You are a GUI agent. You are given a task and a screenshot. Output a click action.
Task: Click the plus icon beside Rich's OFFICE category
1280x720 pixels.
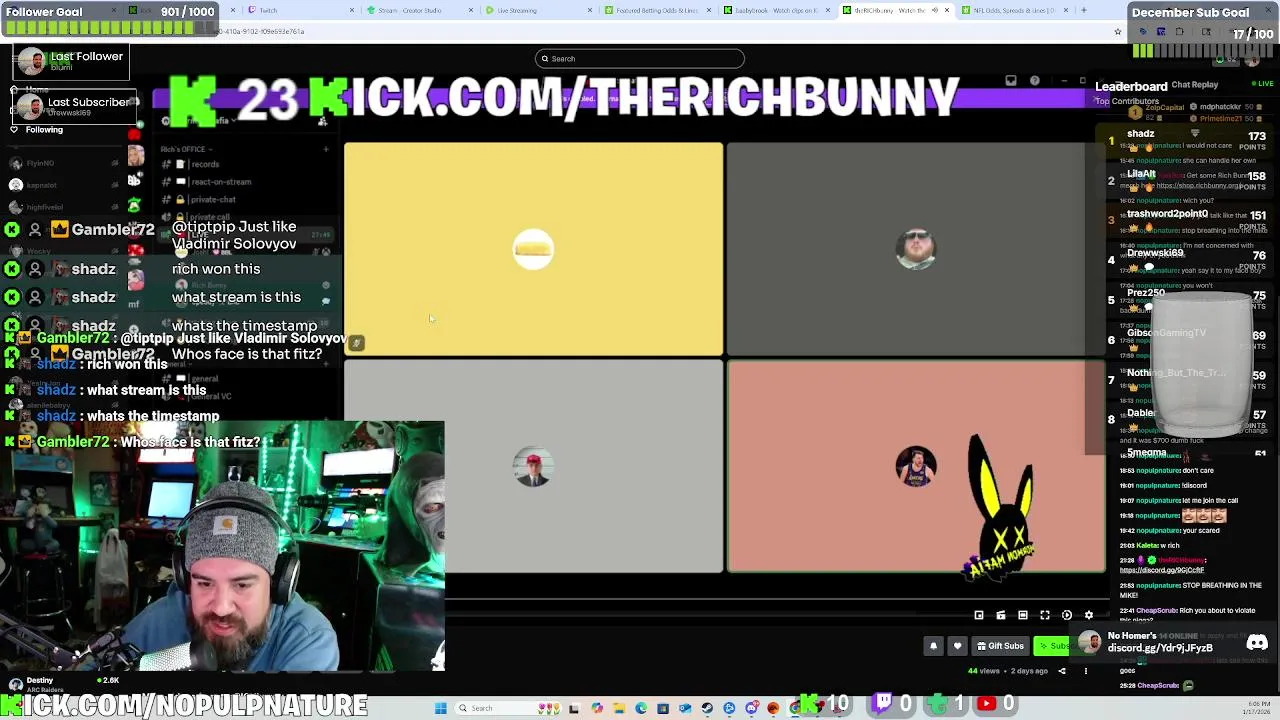(x=325, y=149)
